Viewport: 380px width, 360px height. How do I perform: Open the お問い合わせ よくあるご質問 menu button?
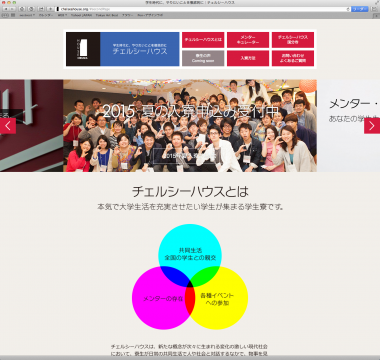pyautogui.click(x=293, y=58)
